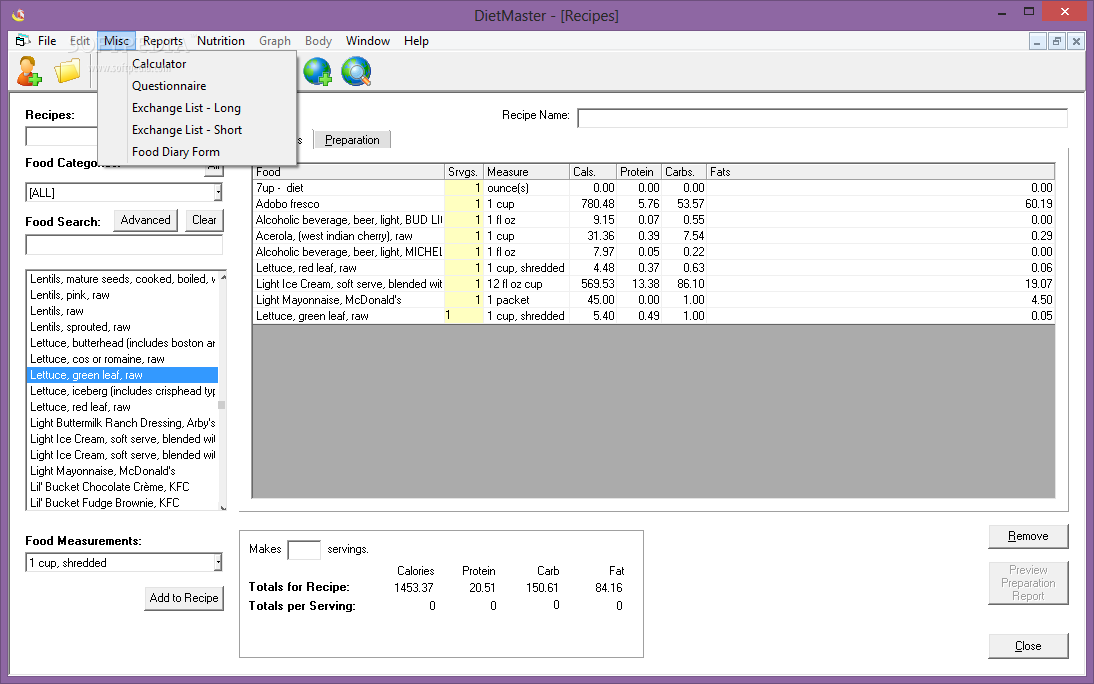This screenshot has height=684, width=1094.
Task: Click the add new client toolbar icon
Action: click(x=29, y=71)
